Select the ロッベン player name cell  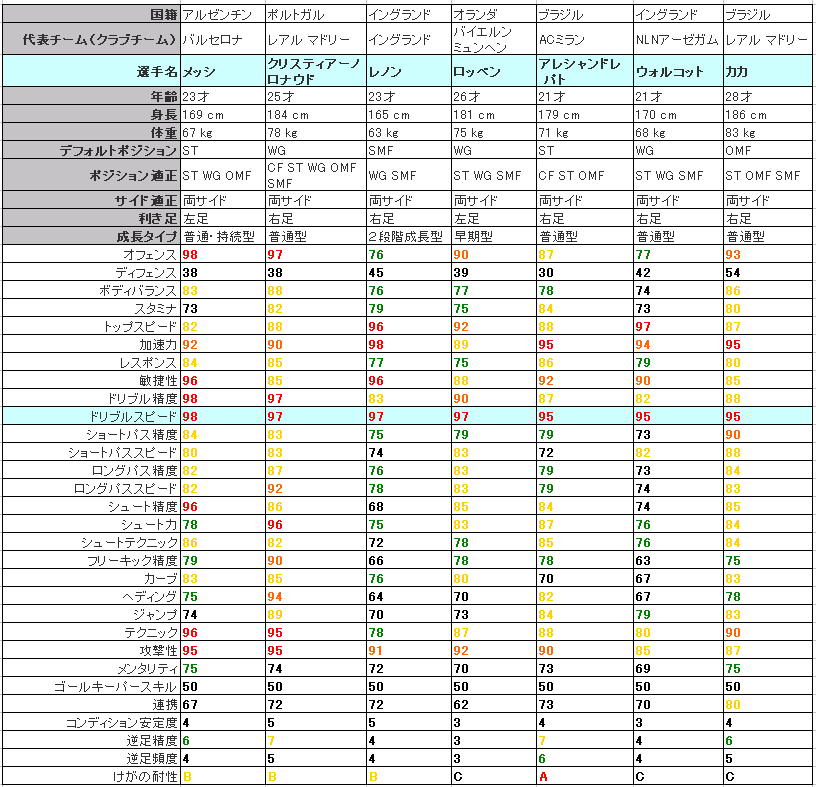(492, 72)
